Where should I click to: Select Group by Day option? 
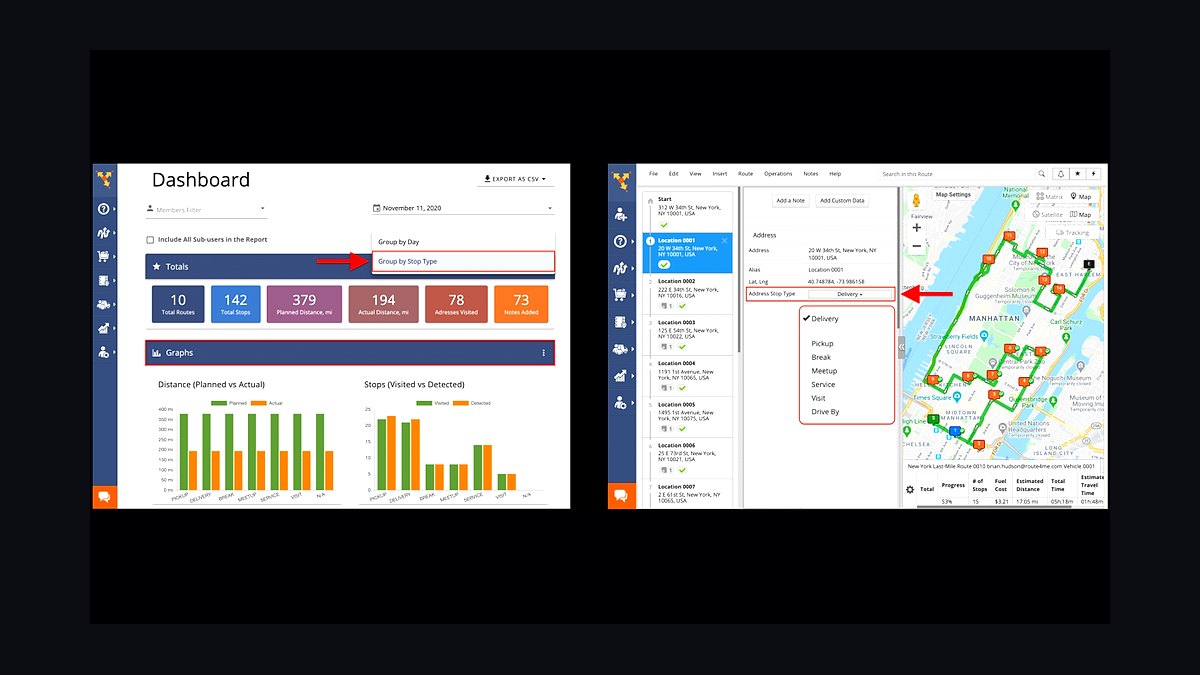point(462,242)
